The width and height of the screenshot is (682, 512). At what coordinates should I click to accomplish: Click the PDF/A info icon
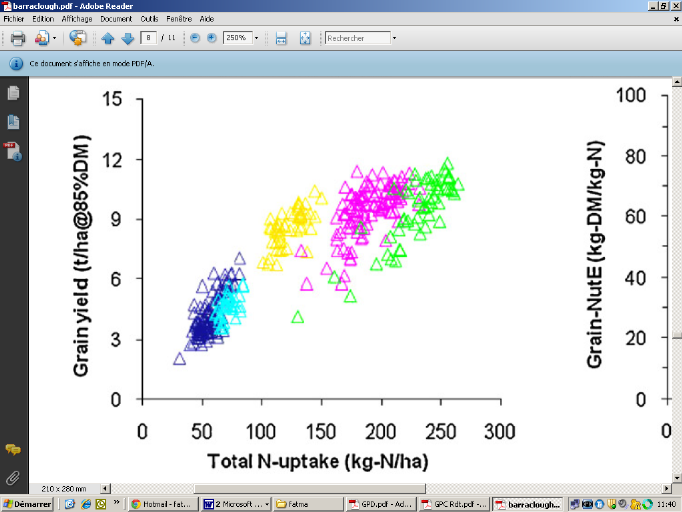(16, 62)
